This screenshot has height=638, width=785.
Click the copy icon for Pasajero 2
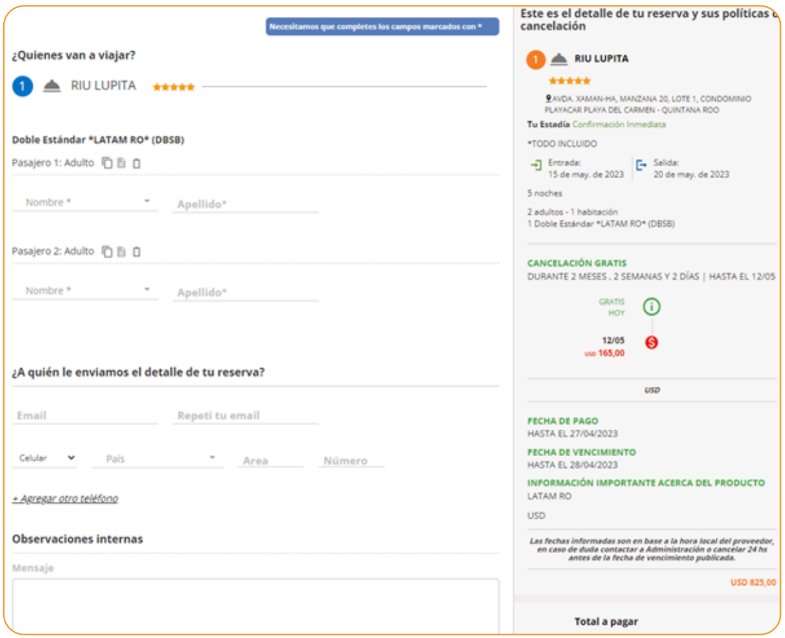(x=107, y=252)
